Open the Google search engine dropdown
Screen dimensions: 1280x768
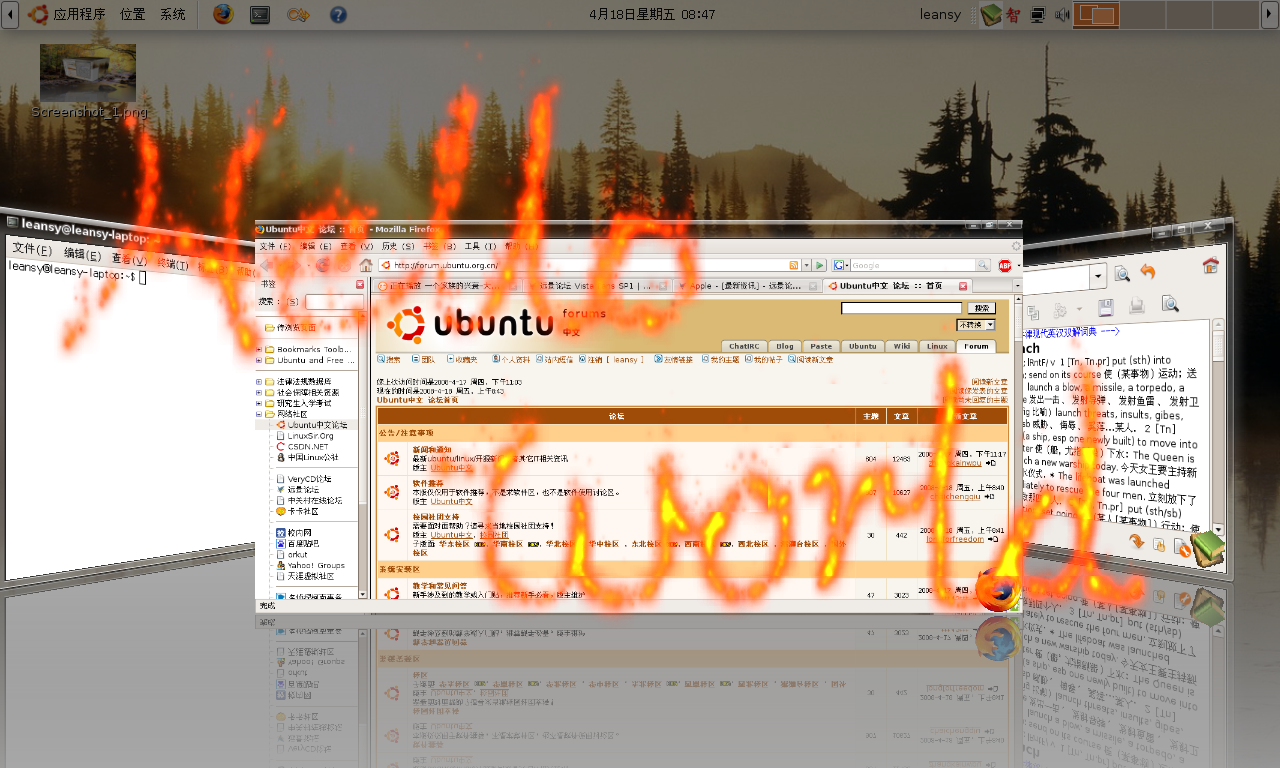tap(841, 265)
